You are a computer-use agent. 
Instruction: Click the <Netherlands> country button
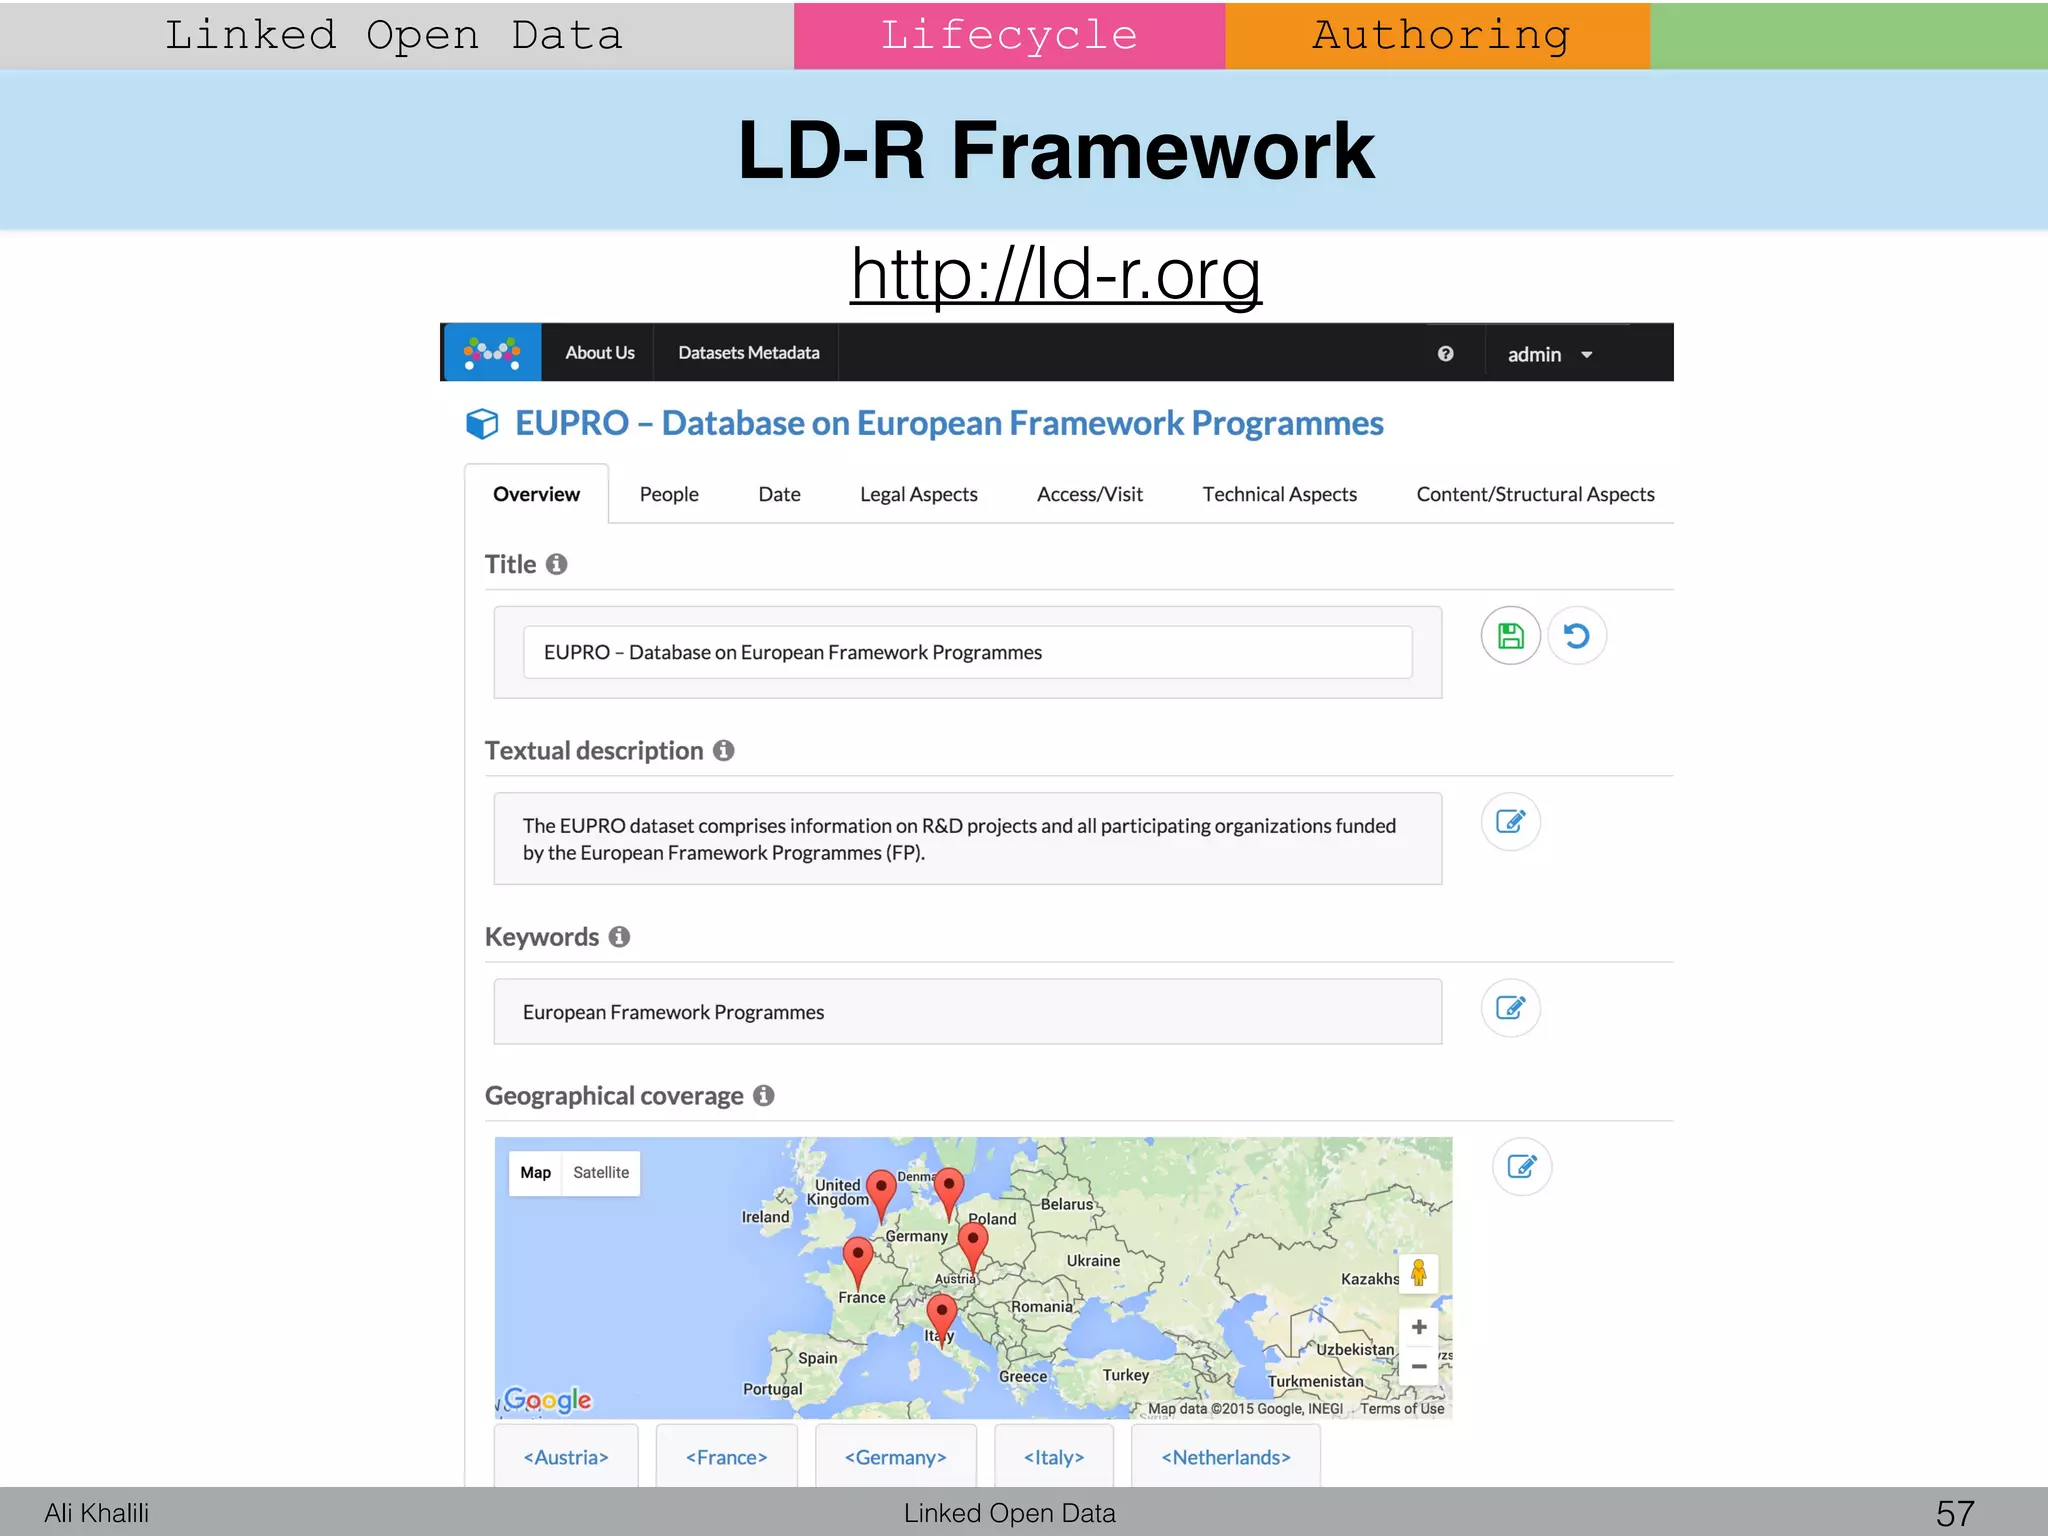(x=1225, y=1457)
